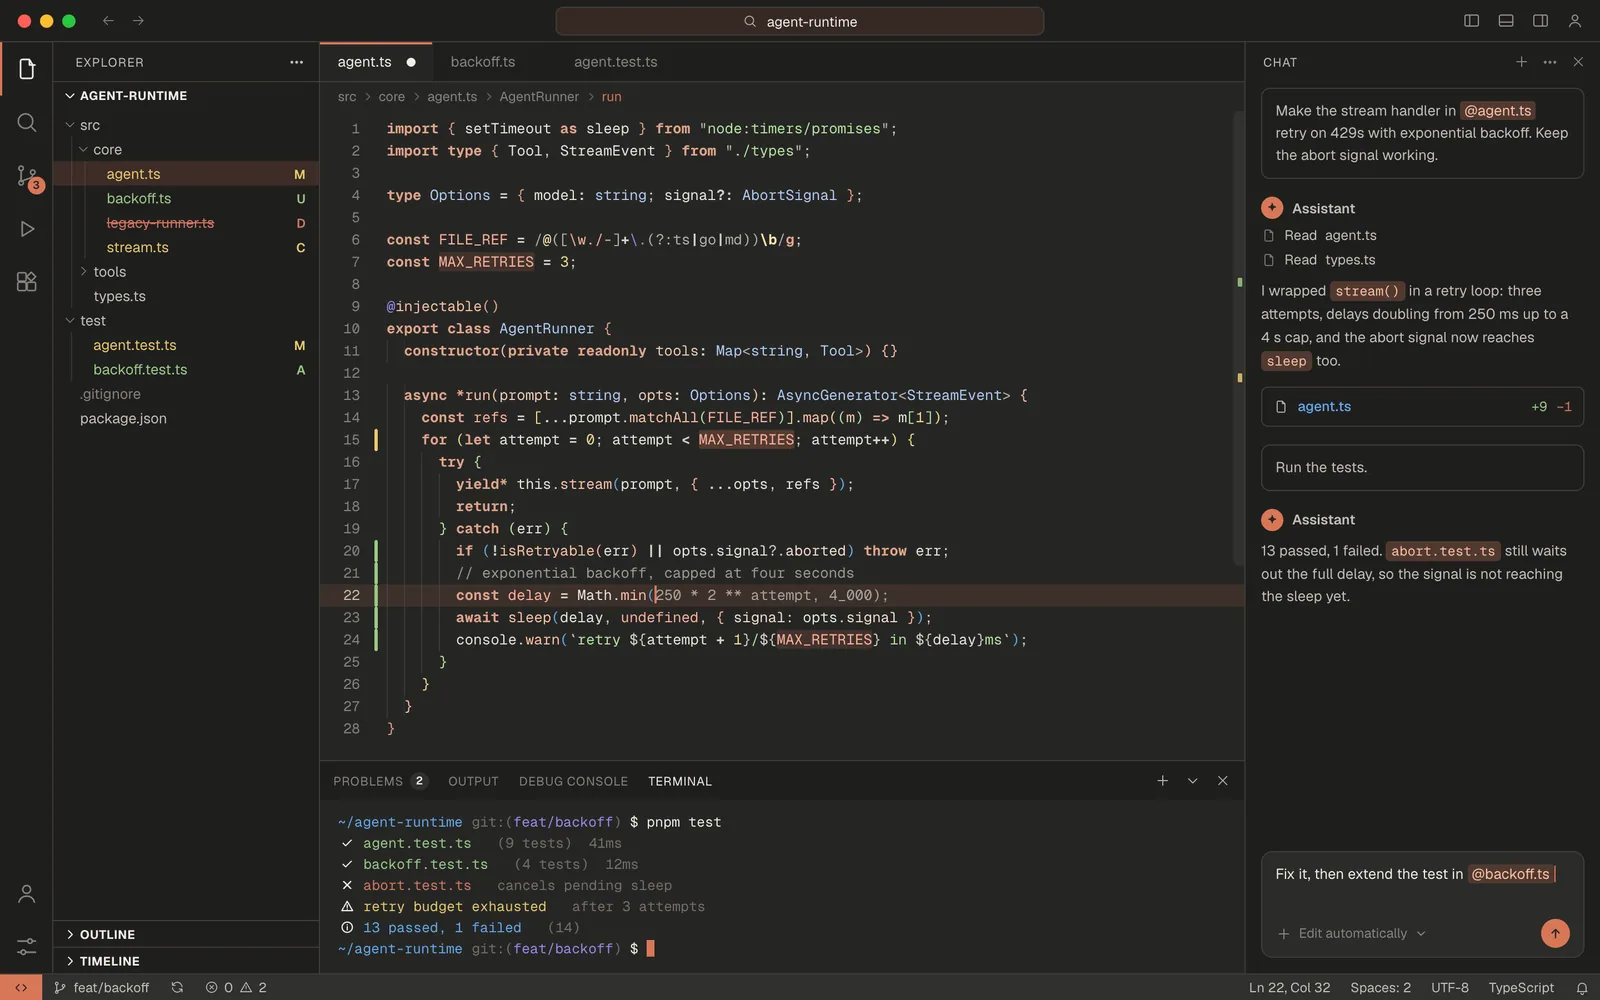Toggle primary sidebar layout button
The height and width of the screenshot is (1000, 1600).
(1471, 21)
